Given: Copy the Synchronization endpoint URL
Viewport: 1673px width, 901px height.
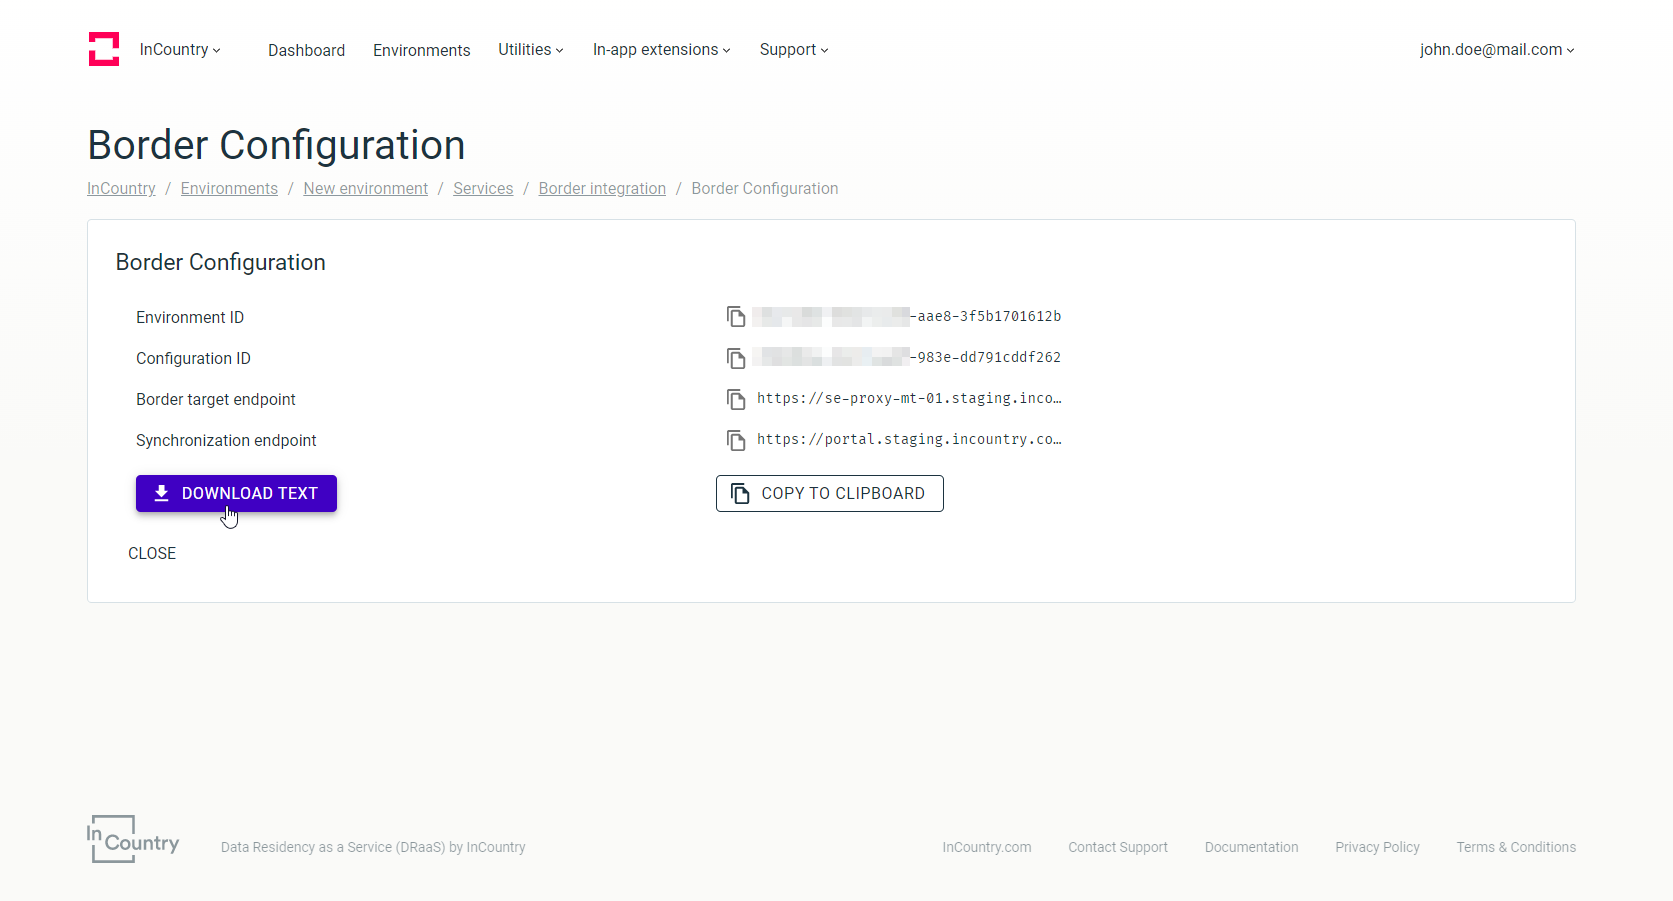Looking at the screenshot, I should [736, 440].
